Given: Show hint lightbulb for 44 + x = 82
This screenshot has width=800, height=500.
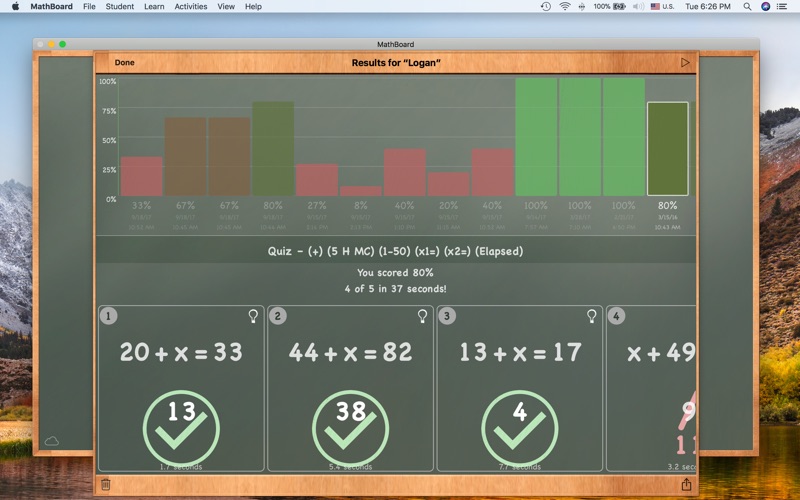Looking at the screenshot, I should point(422,316).
